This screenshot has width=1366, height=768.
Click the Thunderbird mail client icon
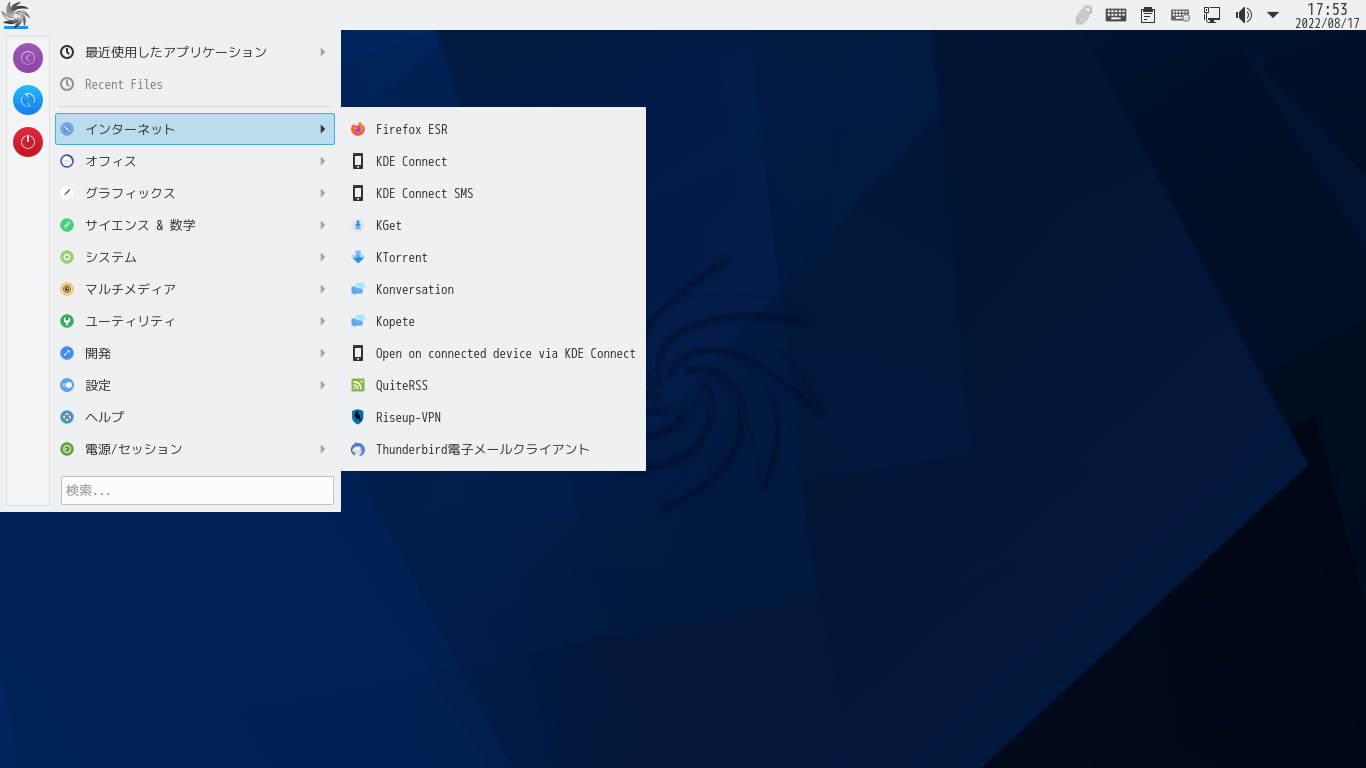point(358,449)
